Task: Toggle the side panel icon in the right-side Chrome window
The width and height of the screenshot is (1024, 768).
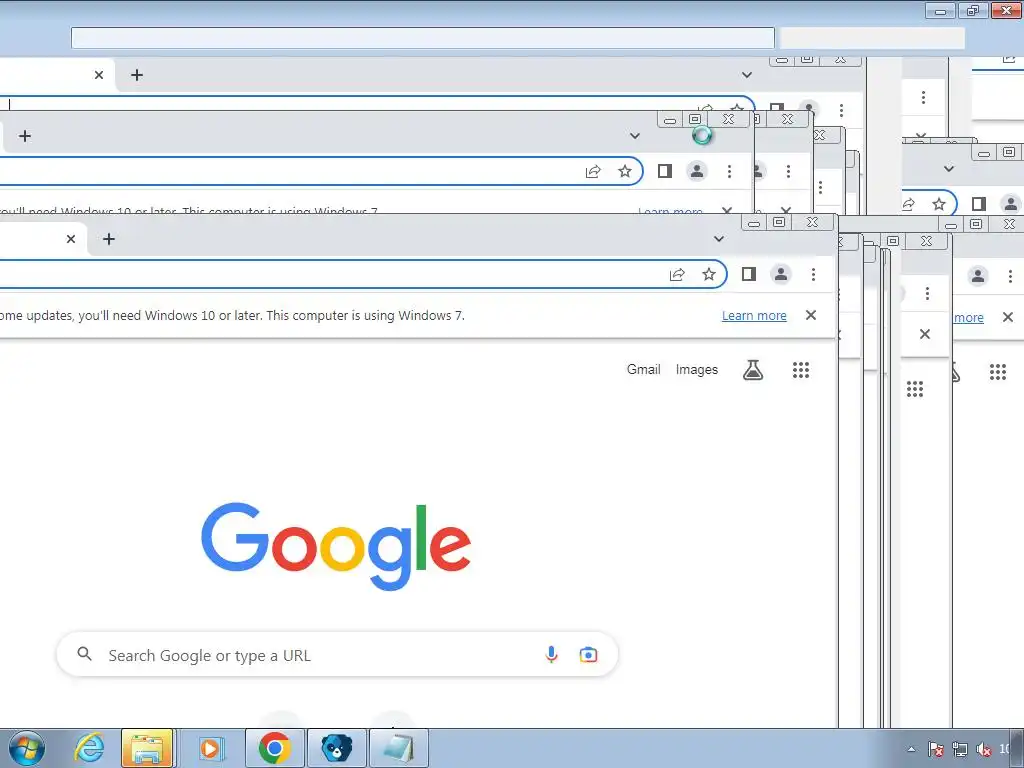Action: coord(978,204)
